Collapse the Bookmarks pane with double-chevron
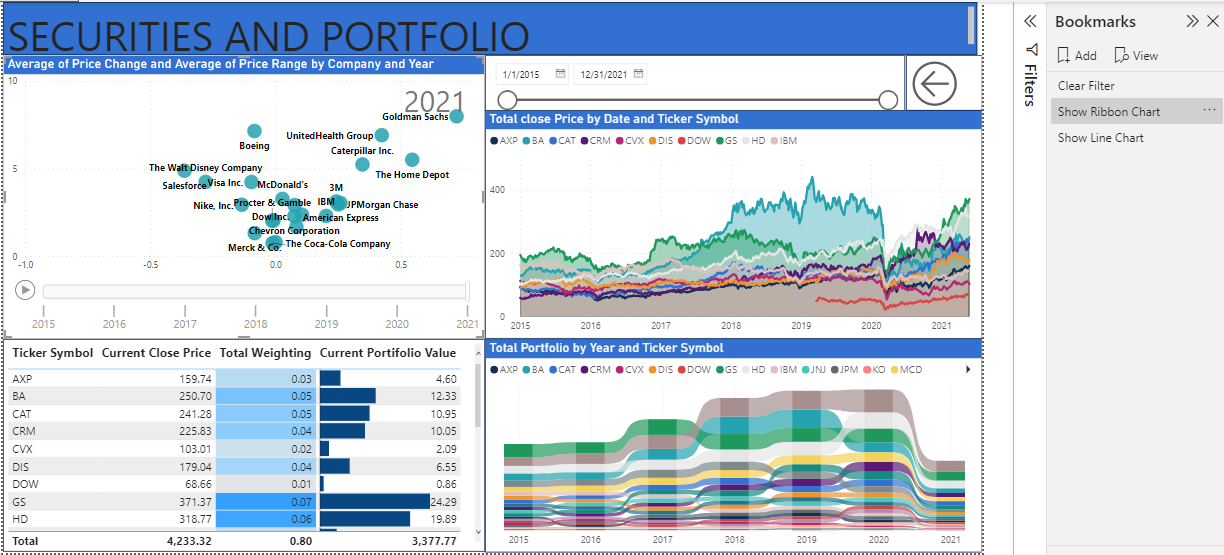 [x=1192, y=21]
